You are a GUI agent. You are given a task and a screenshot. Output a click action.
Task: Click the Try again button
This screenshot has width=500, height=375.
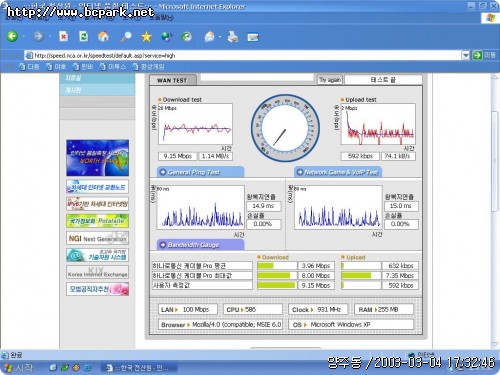330,80
